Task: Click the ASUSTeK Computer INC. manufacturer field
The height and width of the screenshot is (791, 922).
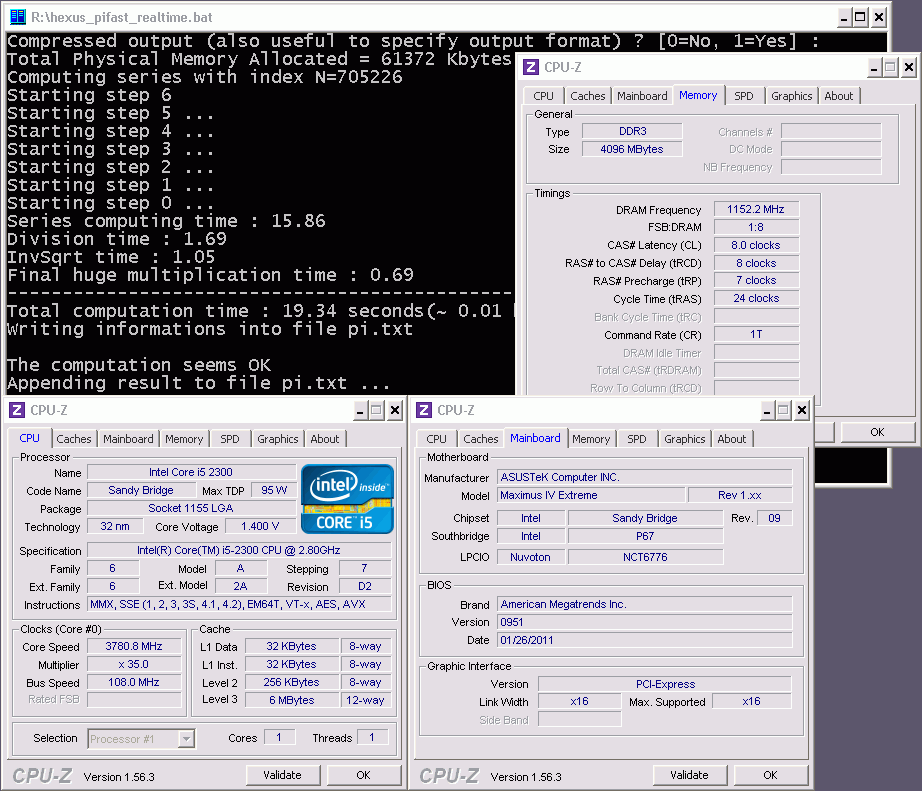Action: click(x=644, y=478)
